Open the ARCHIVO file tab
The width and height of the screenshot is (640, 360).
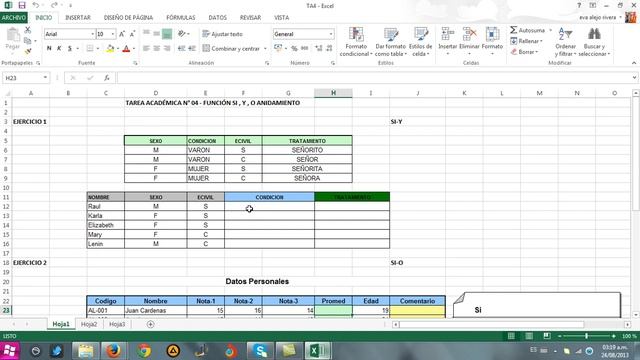click(14, 18)
